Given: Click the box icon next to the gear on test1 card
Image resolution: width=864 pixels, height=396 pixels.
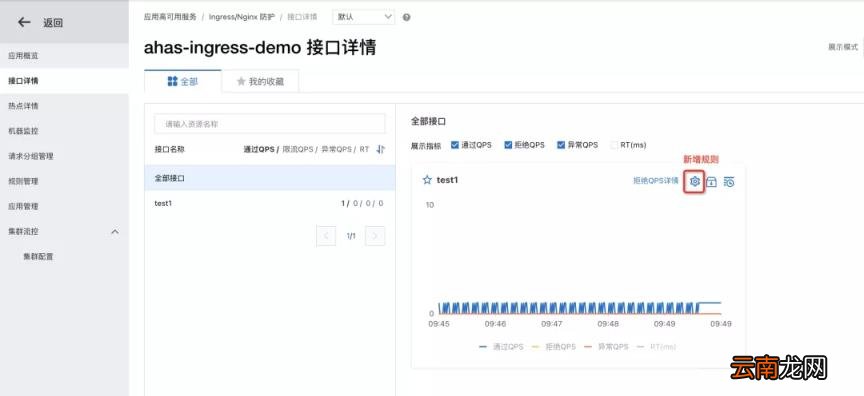Looking at the screenshot, I should tap(712, 181).
